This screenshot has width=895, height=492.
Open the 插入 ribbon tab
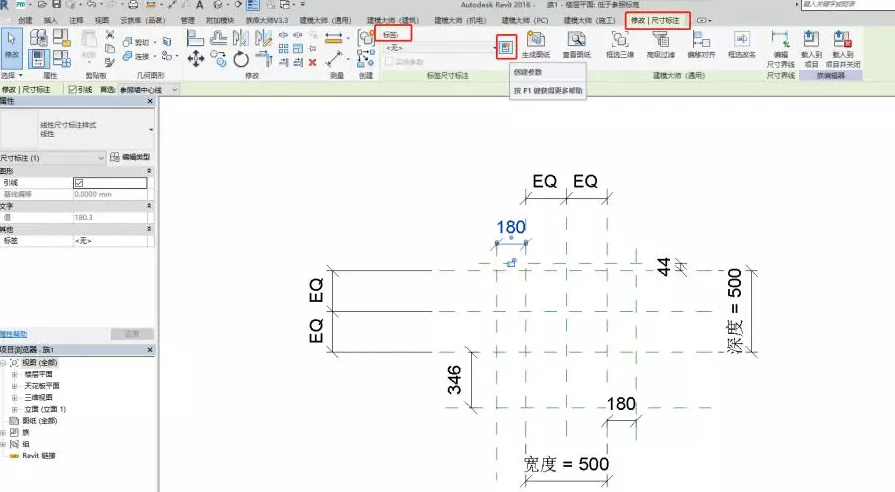point(51,21)
